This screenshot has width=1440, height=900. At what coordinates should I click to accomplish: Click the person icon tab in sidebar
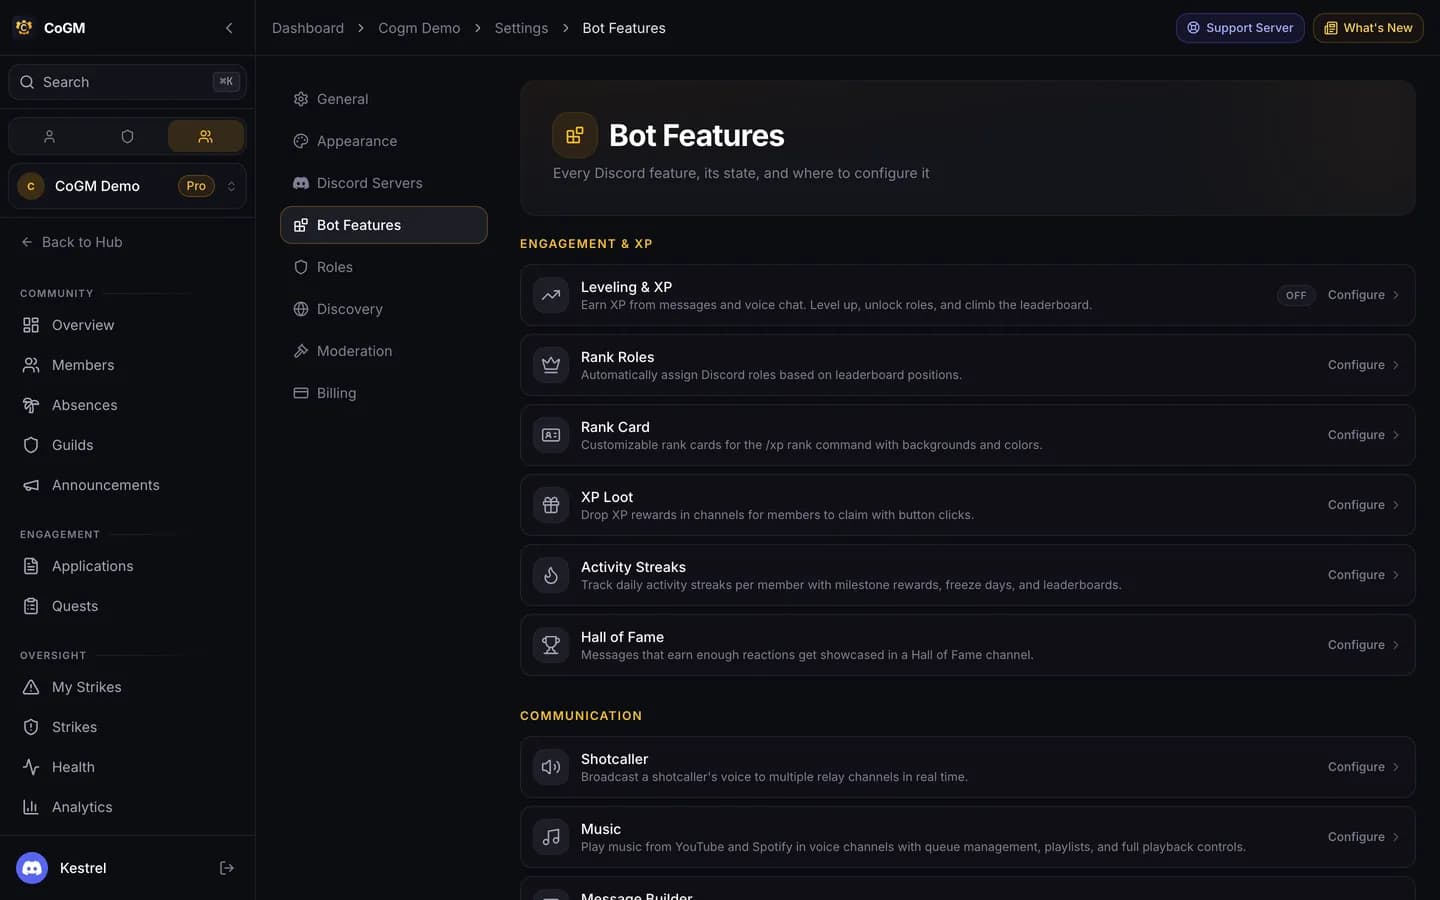tap(49, 136)
